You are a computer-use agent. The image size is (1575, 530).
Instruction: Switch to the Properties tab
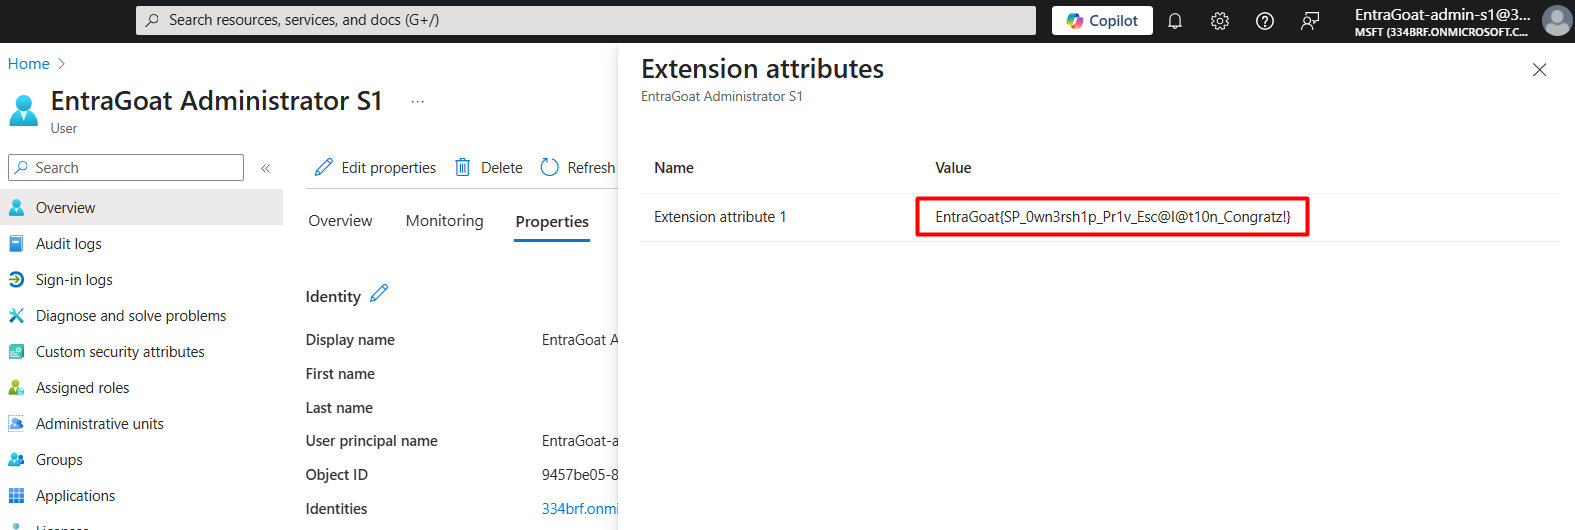pyautogui.click(x=552, y=222)
